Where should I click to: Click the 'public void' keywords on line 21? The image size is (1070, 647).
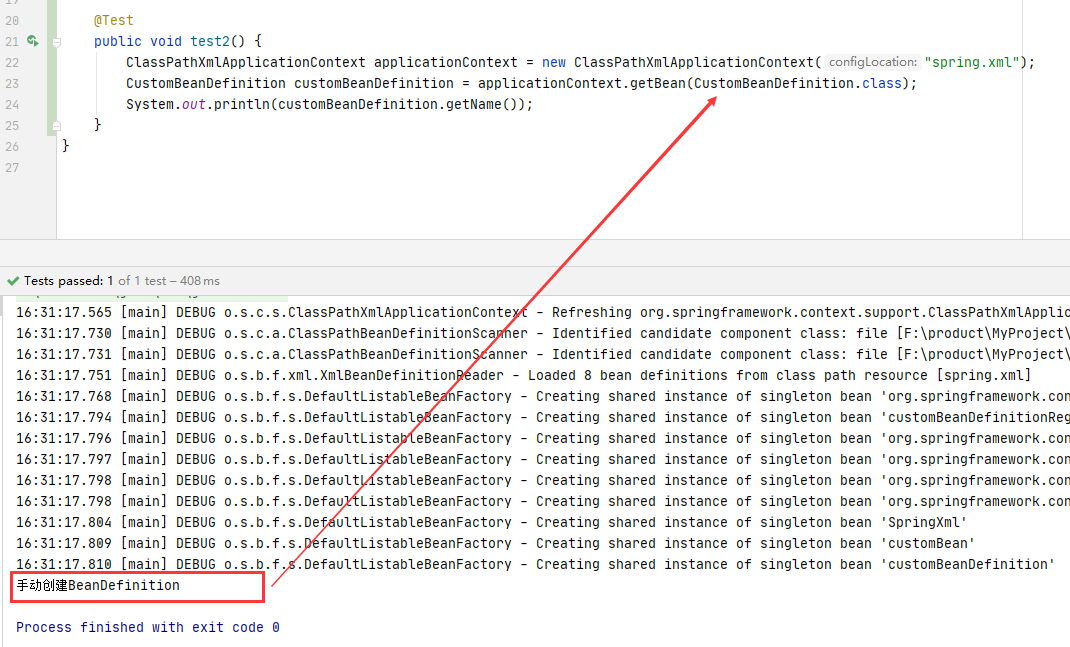(x=138, y=42)
